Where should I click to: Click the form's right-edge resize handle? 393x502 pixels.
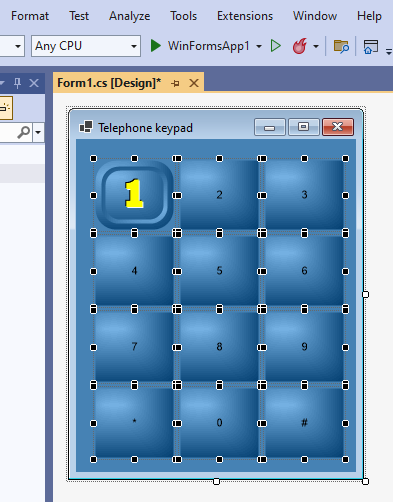click(365, 294)
